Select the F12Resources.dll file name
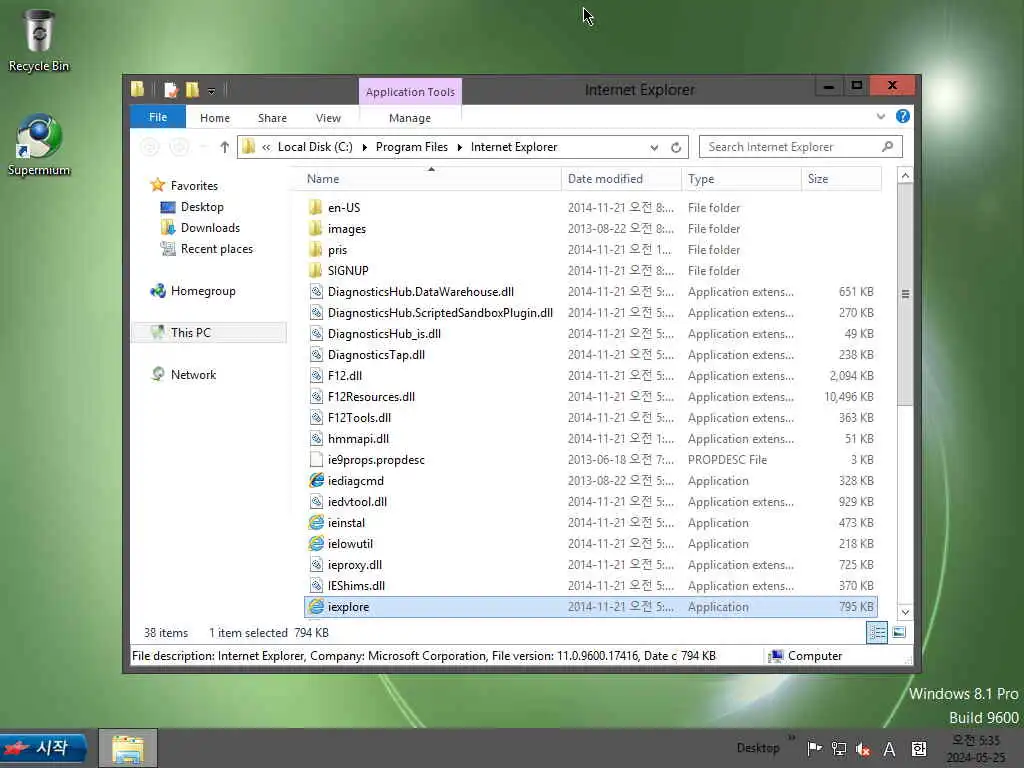The width and height of the screenshot is (1024, 768). [372, 397]
